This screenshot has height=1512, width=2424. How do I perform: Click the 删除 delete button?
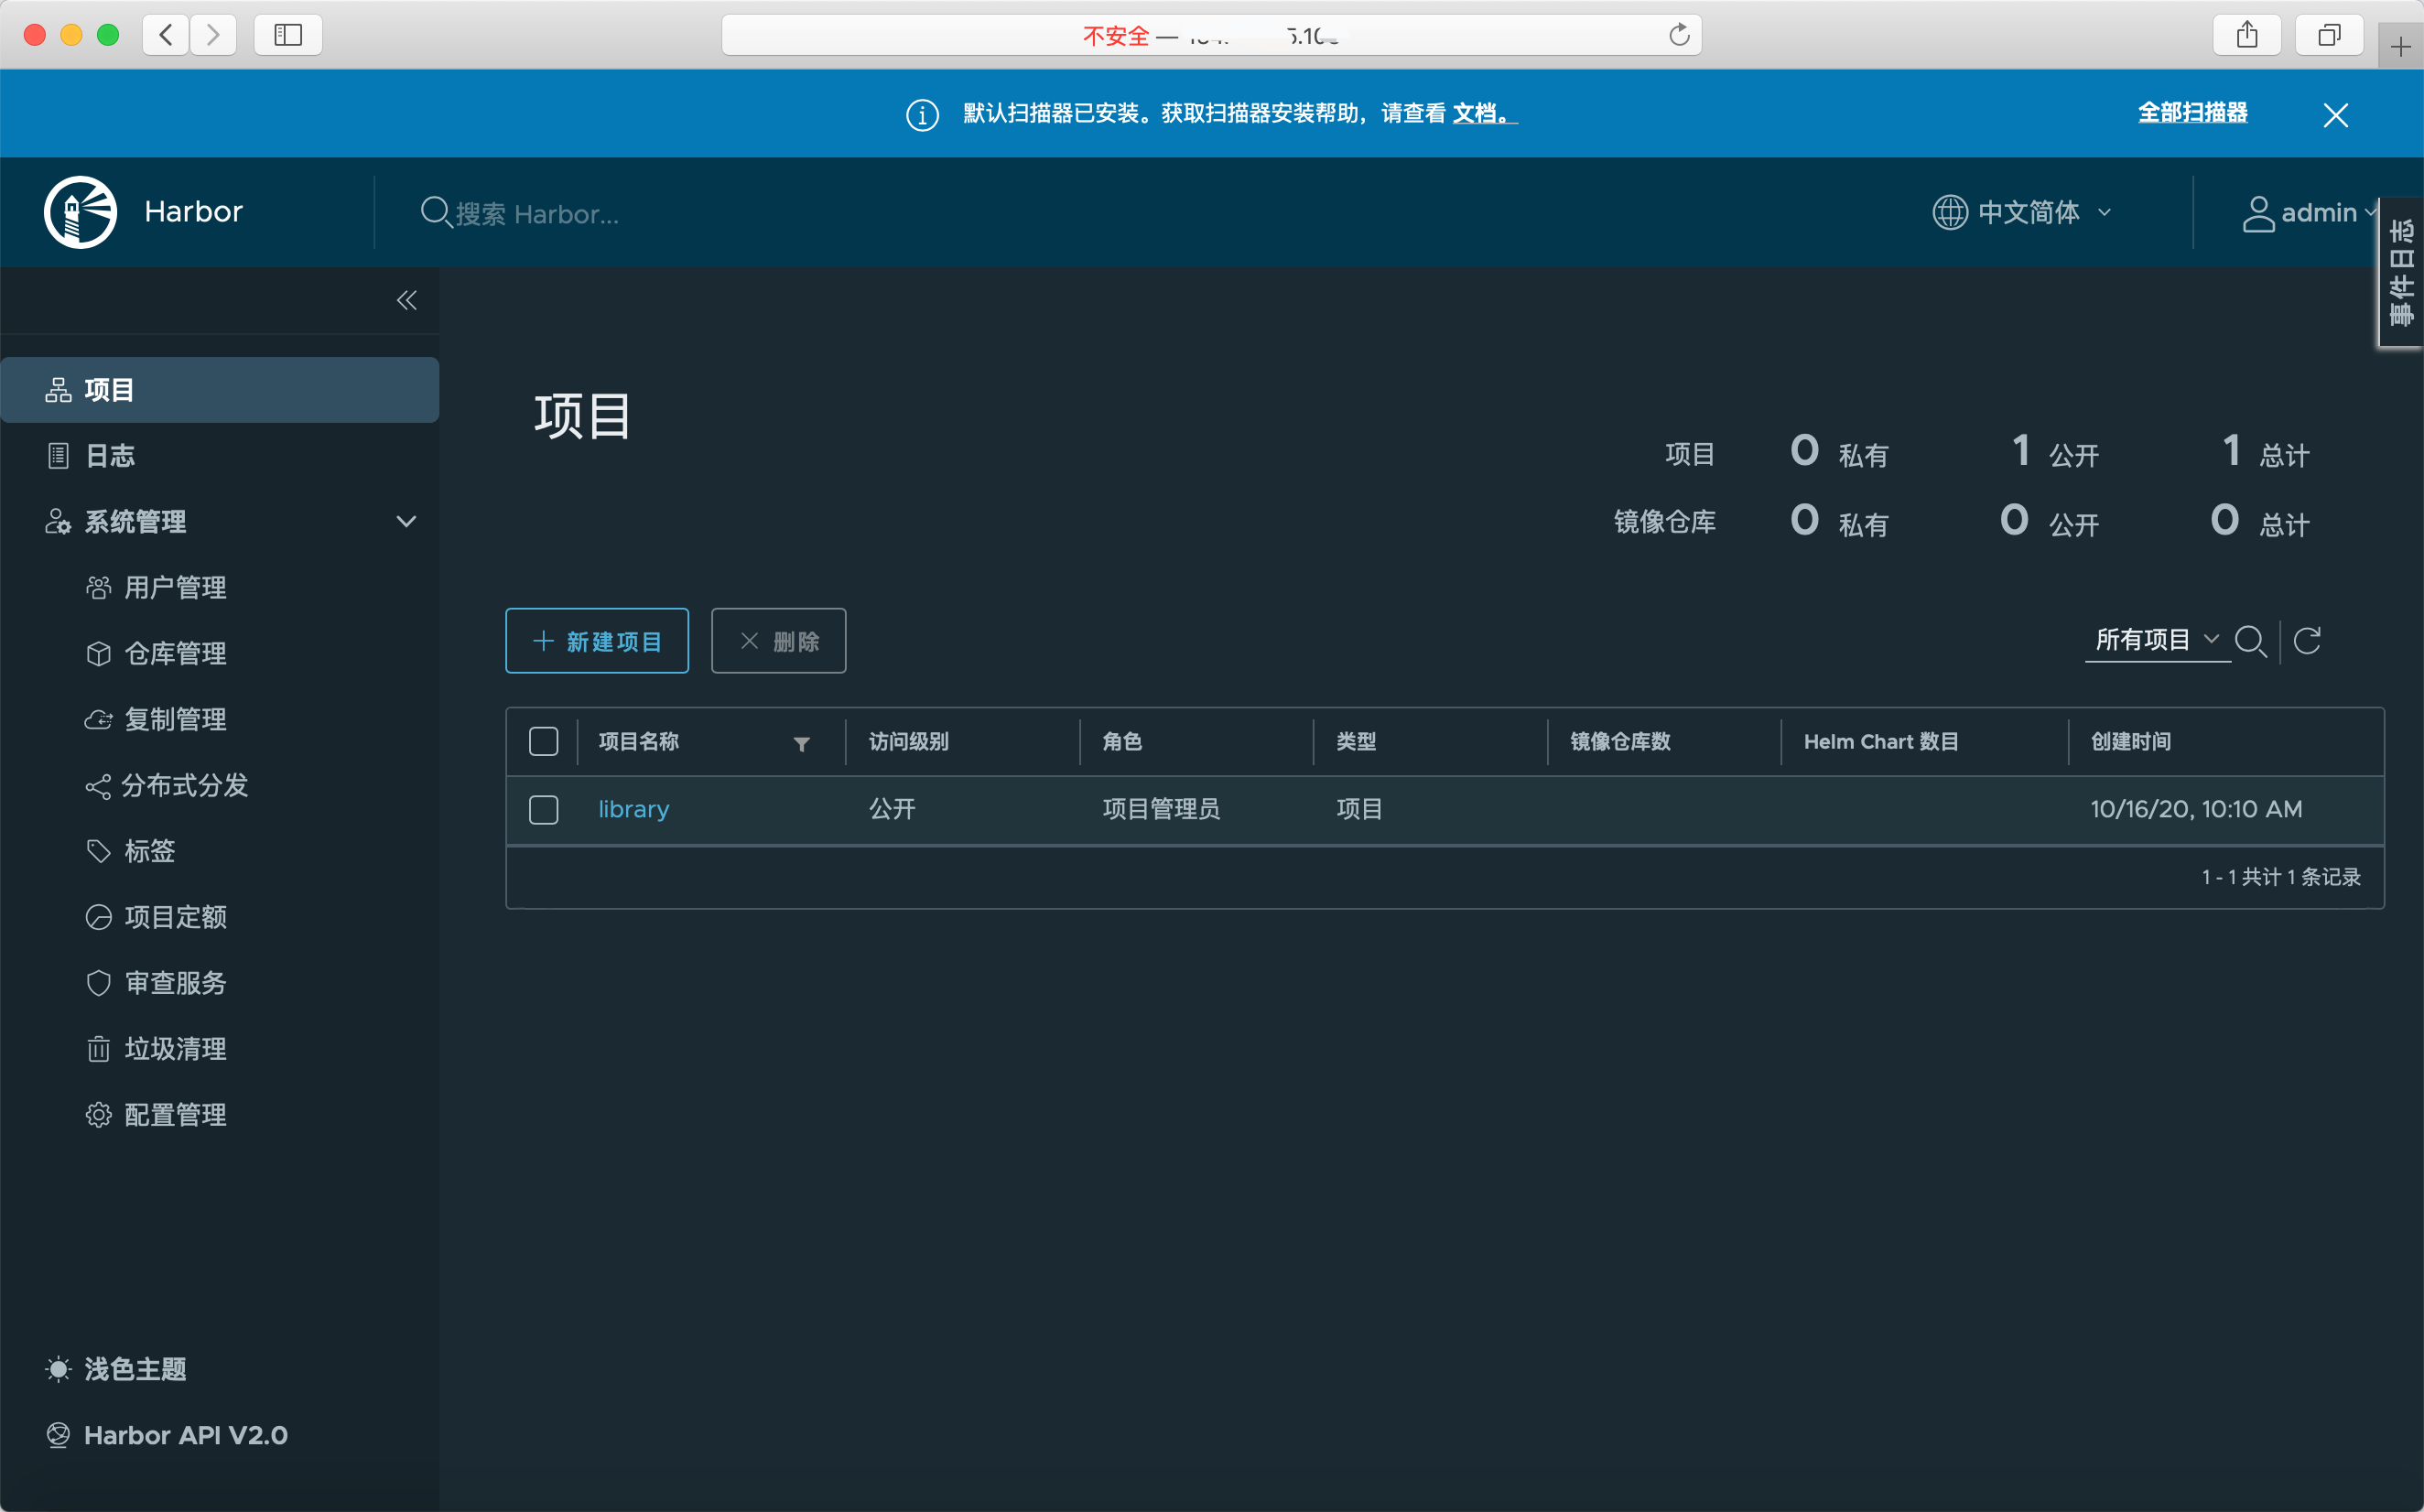pyautogui.click(x=778, y=642)
